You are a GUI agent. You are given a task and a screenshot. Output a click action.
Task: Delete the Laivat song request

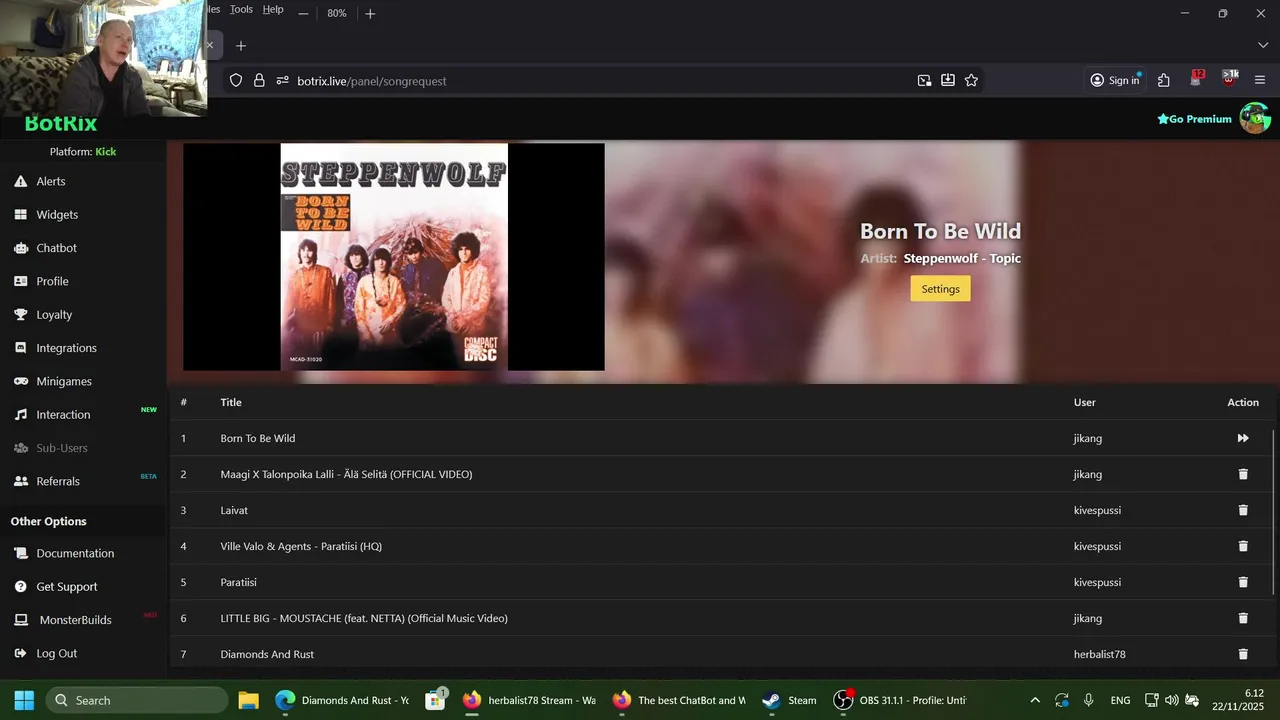[1243, 510]
